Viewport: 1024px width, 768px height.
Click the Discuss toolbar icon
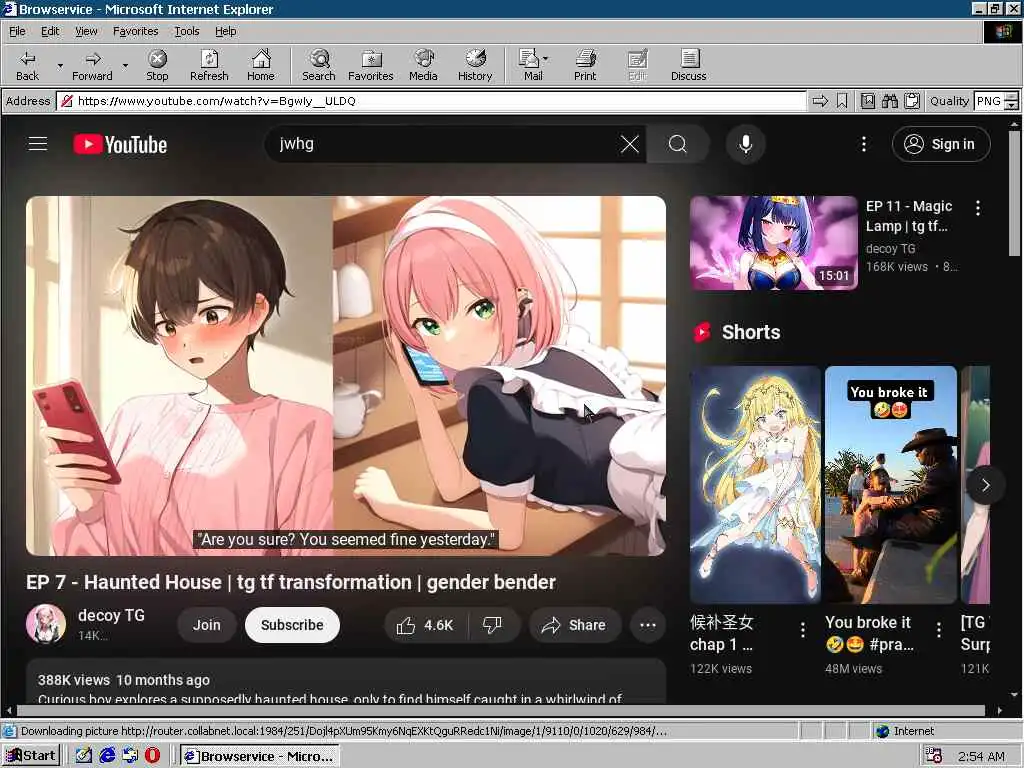[x=688, y=65]
